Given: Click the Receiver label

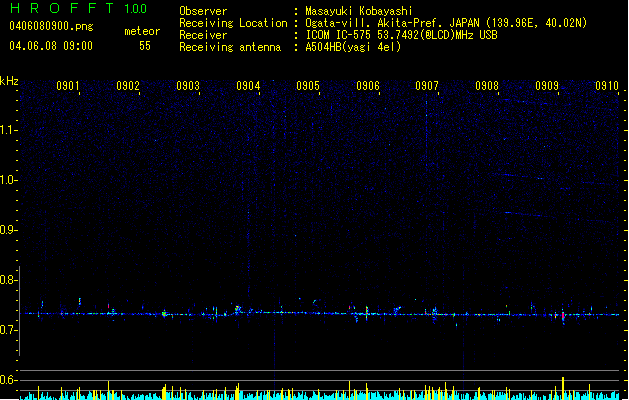Looking at the screenshot, I should coord(203,35).
